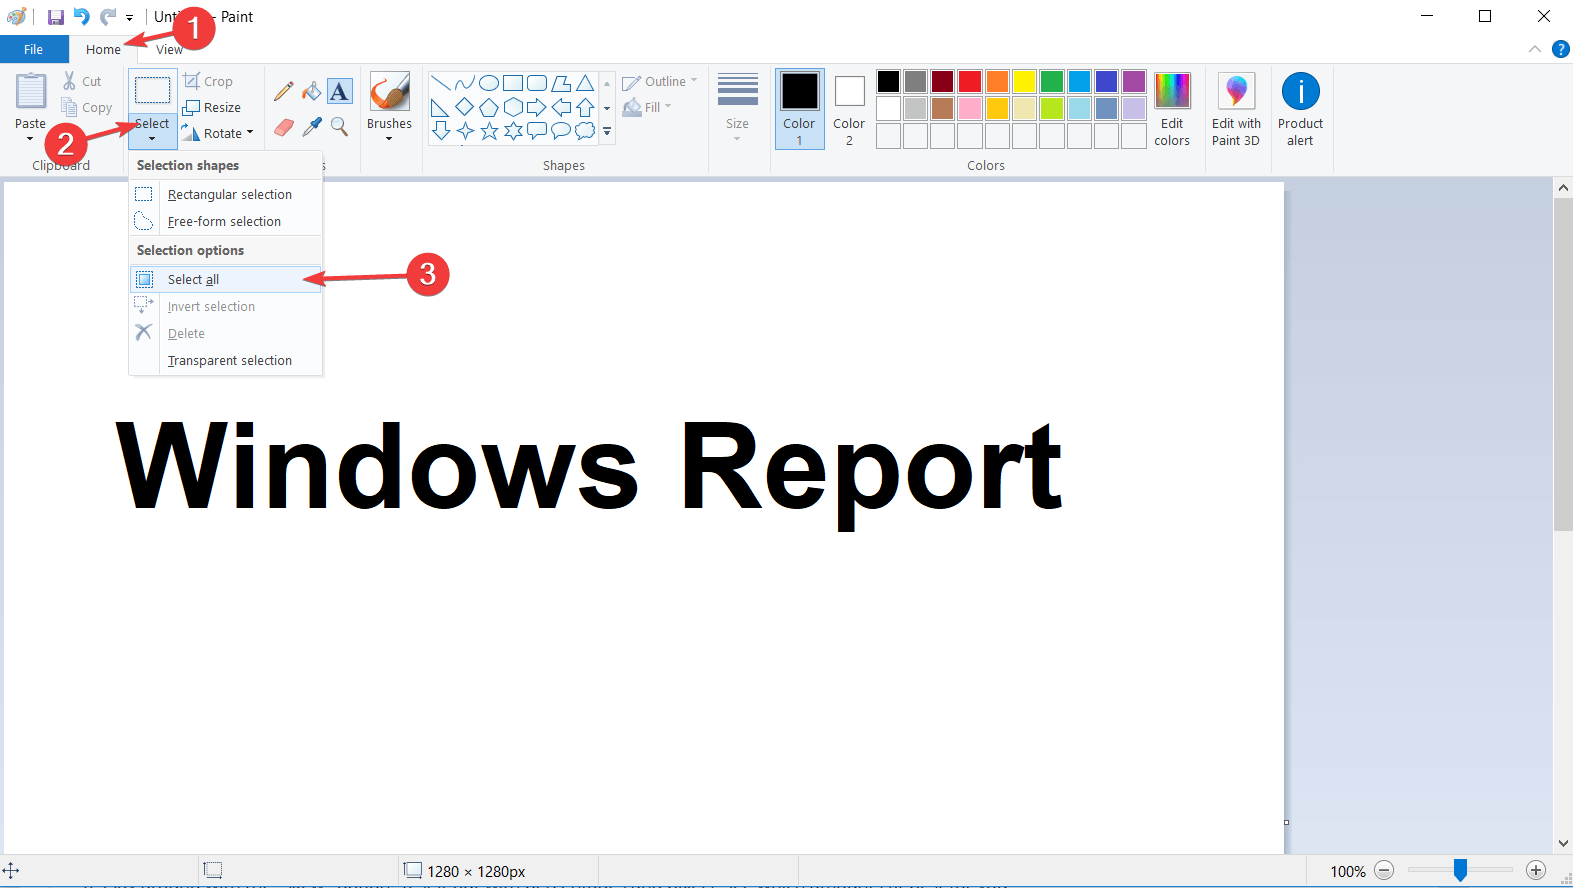Click the Paste clipboard icon
Screen dimensions: 1573x888
(31, 91)
